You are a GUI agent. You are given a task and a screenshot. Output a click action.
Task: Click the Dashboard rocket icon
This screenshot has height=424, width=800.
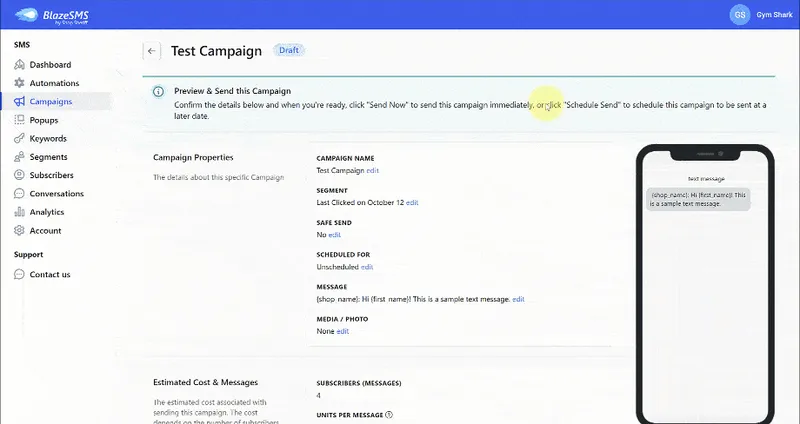(19, 64)
